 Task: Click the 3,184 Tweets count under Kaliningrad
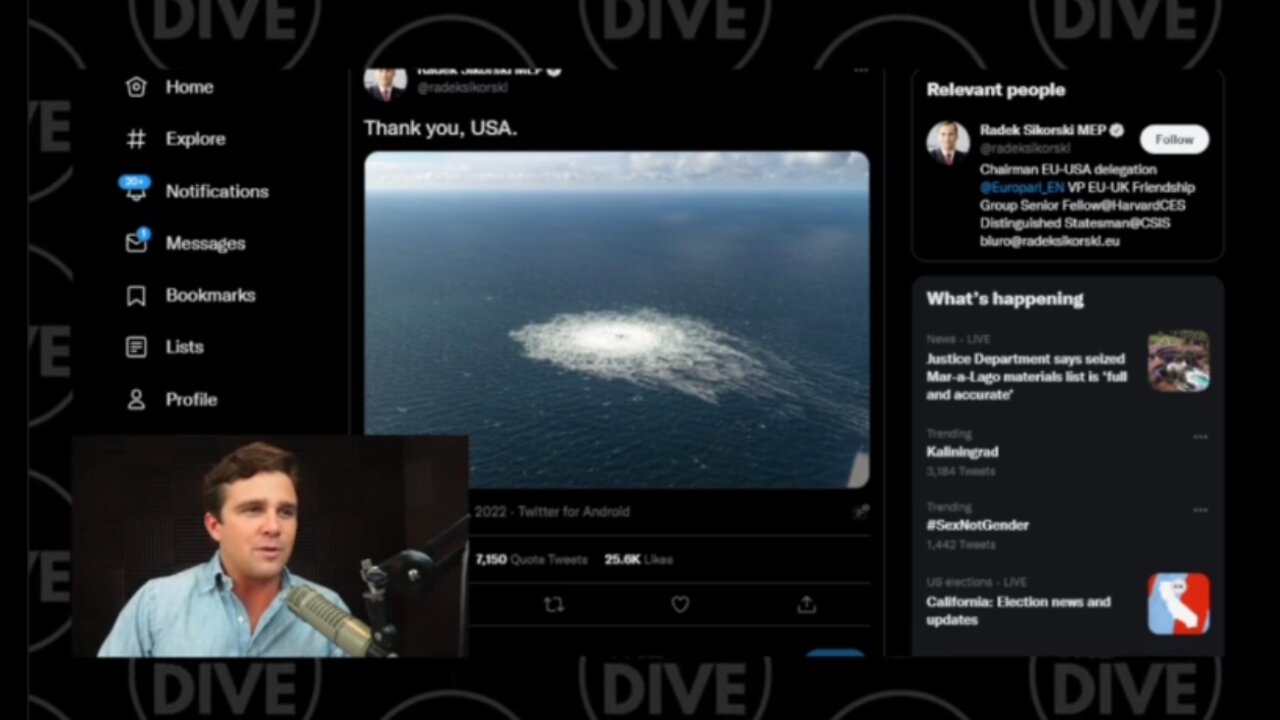[961, 471]
